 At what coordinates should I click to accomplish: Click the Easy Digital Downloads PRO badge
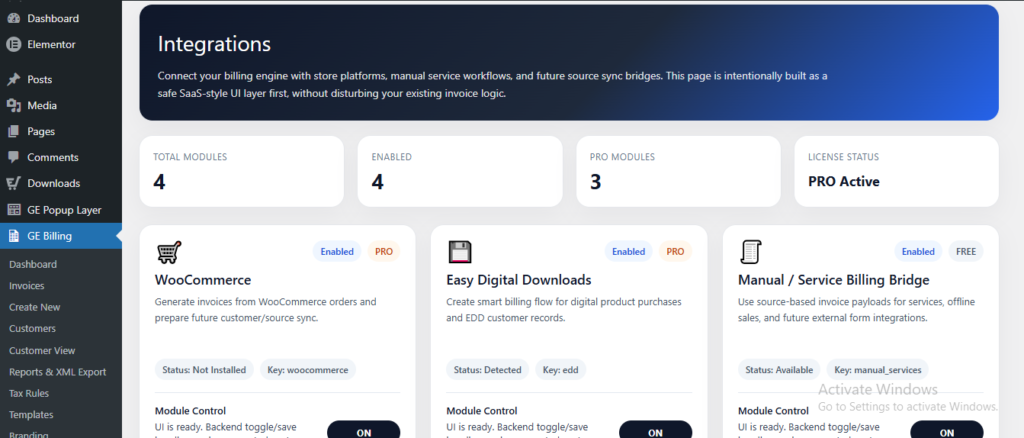pos(675,251)
